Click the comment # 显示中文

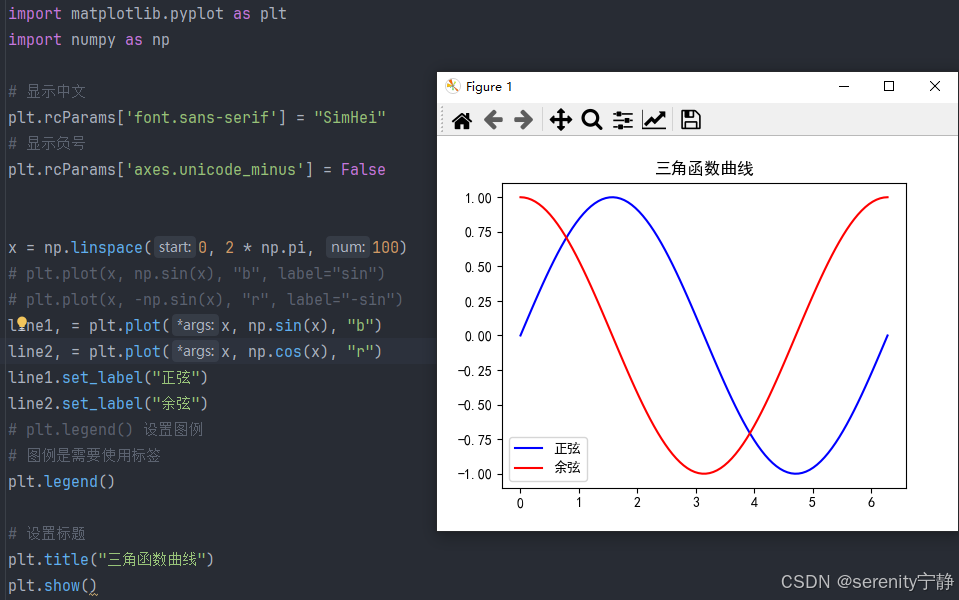(x=46, y=92)
